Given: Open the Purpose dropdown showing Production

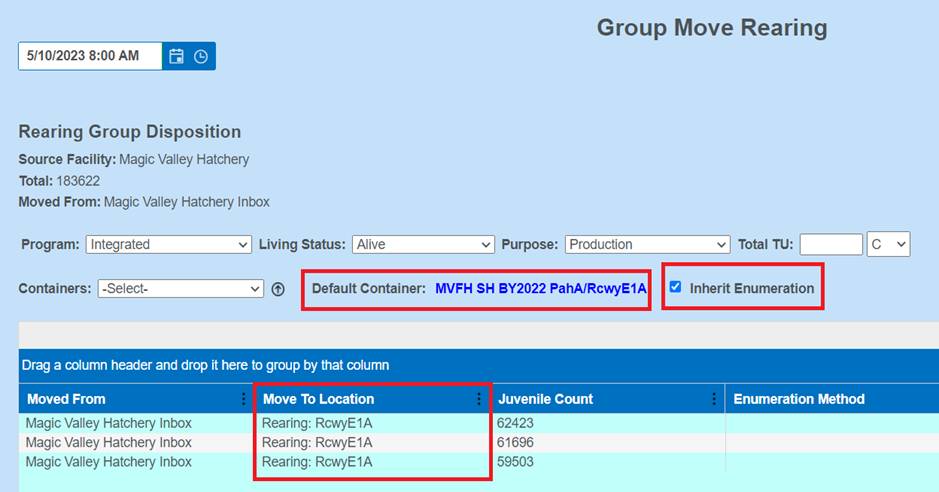Looking at the screenshot, I should (647, 244).
